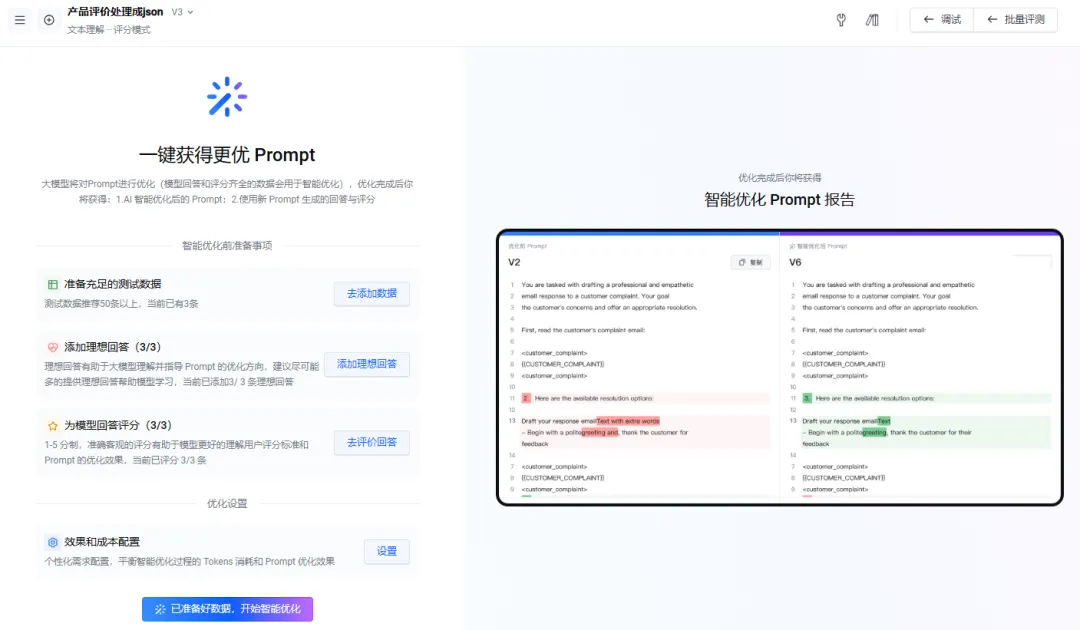
Task: Click the sparkle optimization logo above 一键获得更优 Prompt
Action: coord(227,97)
